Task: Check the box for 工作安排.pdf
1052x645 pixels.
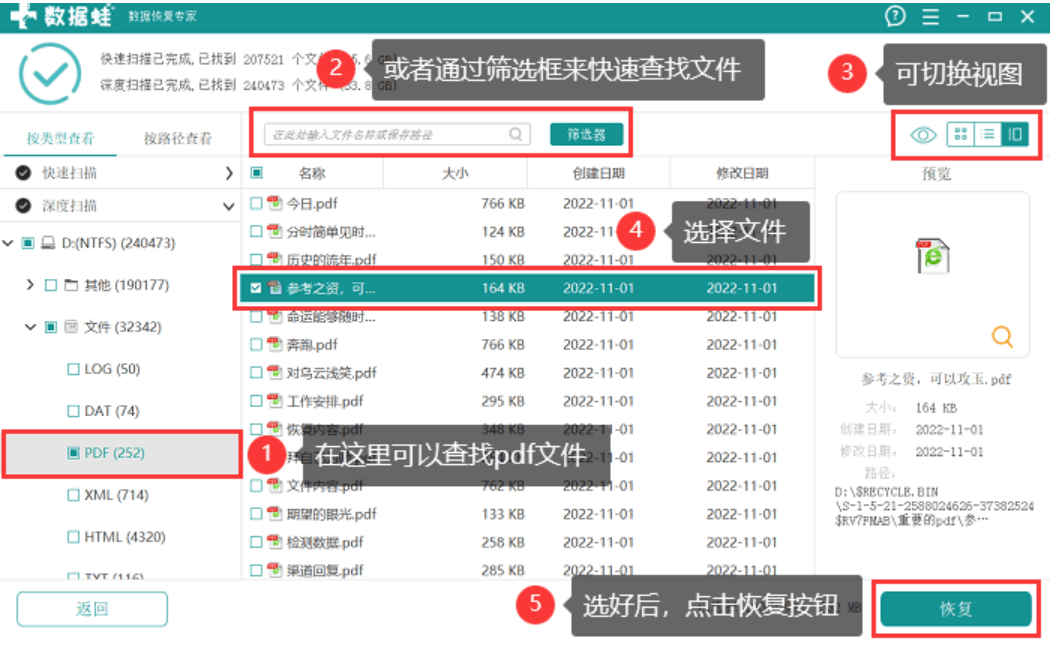Action: [x=256, y=401]
